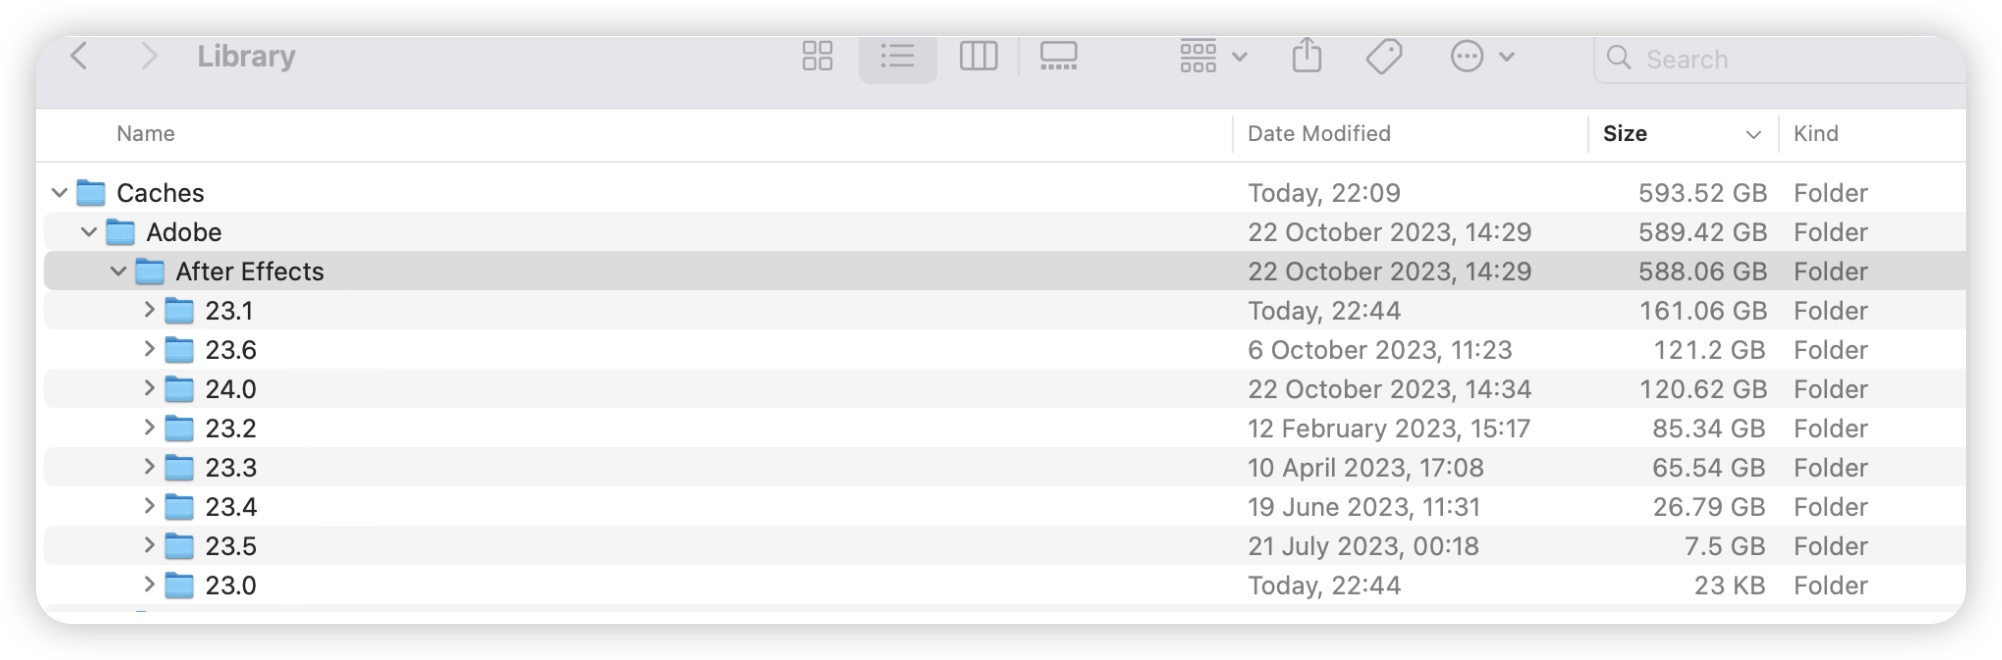Screen dimensions: 2002x660
Task: Click the 588.06 GB size value
Action: [1702, 271]
